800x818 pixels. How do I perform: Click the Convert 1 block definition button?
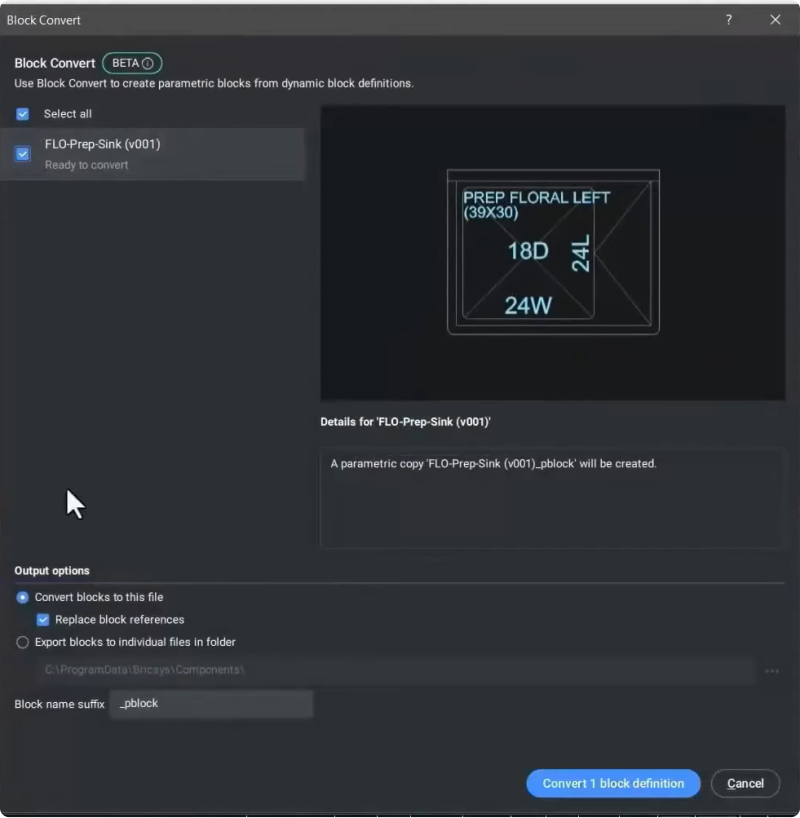(x=613, y=783)
